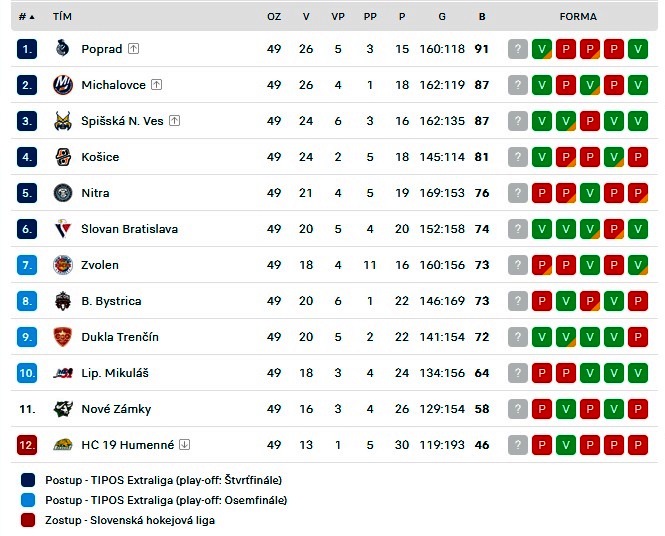Click the Poprad team logo

(63, 49)
